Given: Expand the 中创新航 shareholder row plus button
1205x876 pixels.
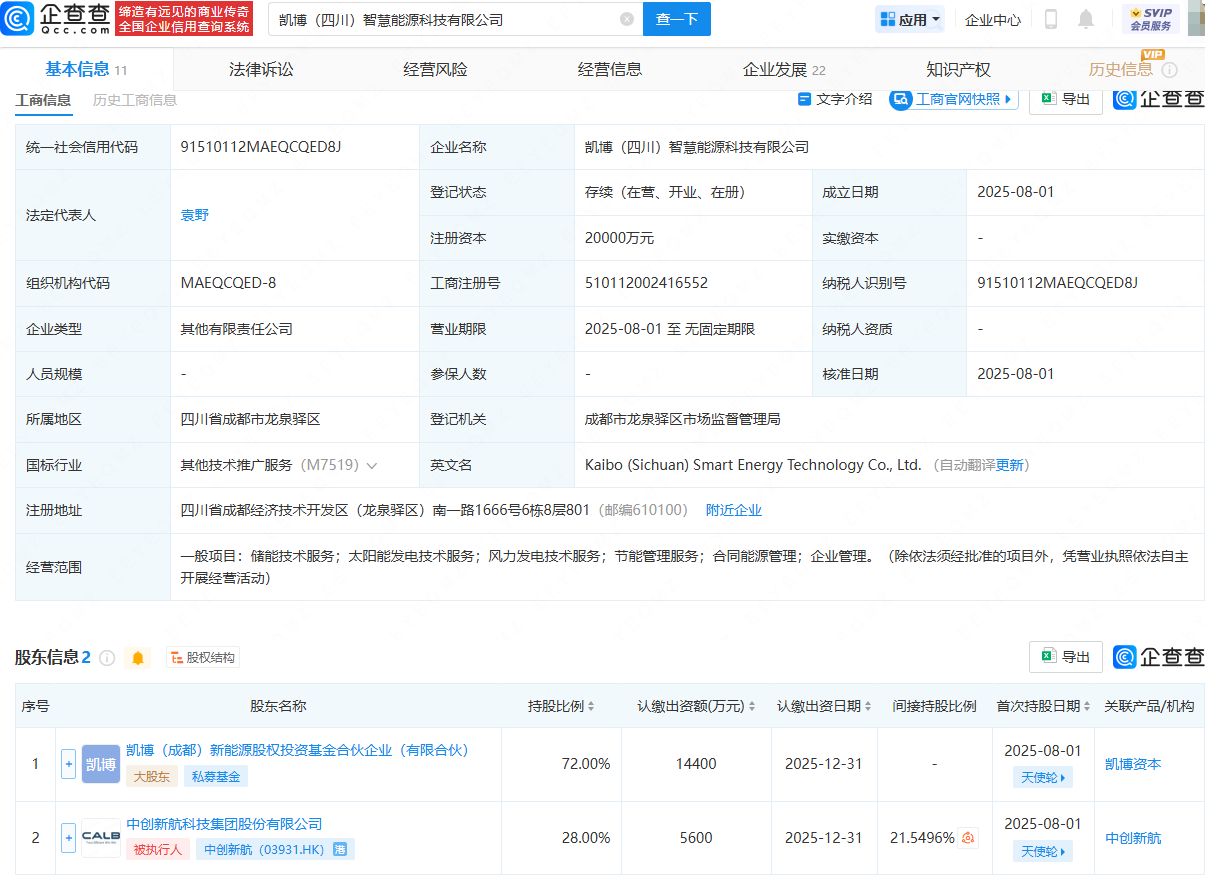Looking at the screenshot, I should [69, 838].
